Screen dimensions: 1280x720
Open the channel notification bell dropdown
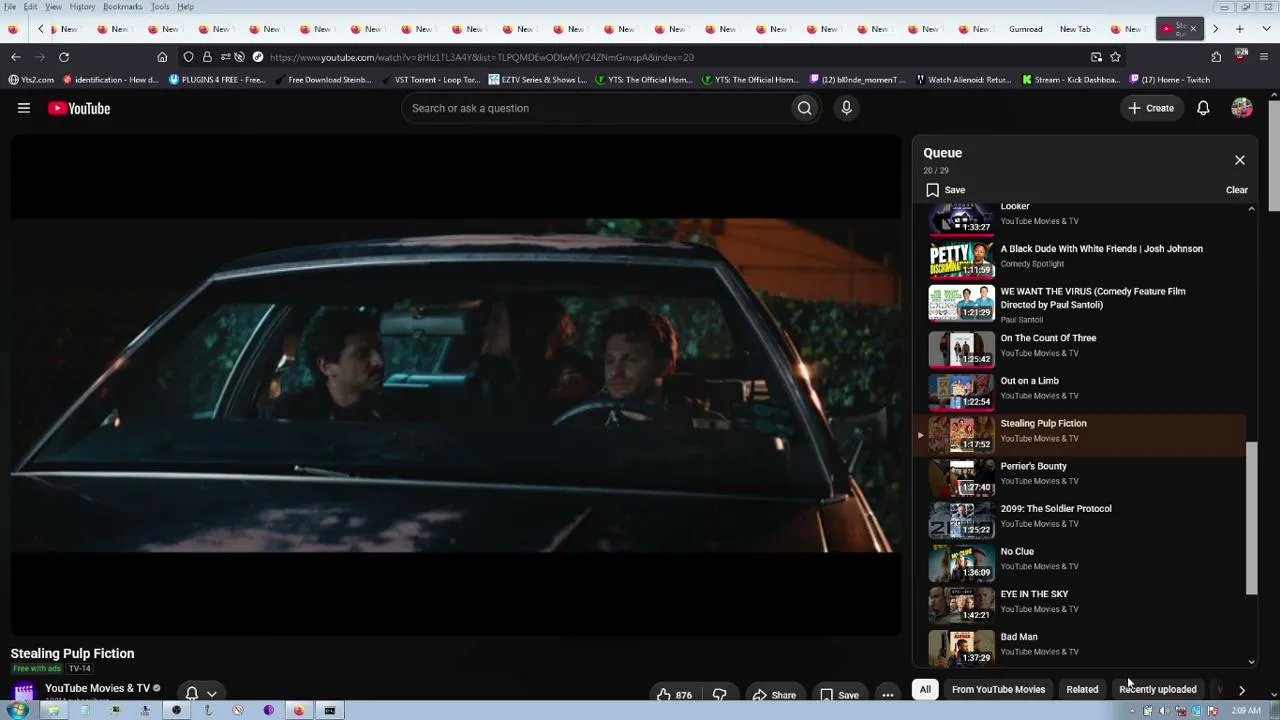[x=200, y=693]
